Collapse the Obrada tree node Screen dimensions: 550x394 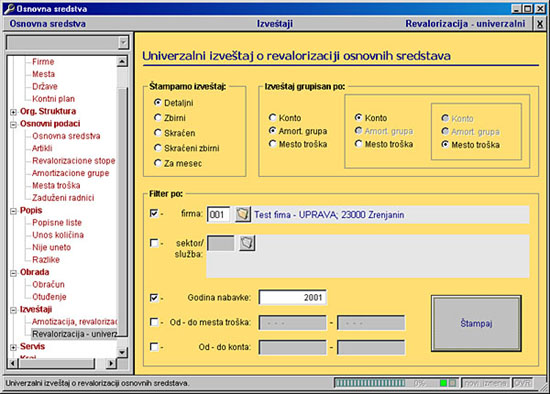coord(13,273)
